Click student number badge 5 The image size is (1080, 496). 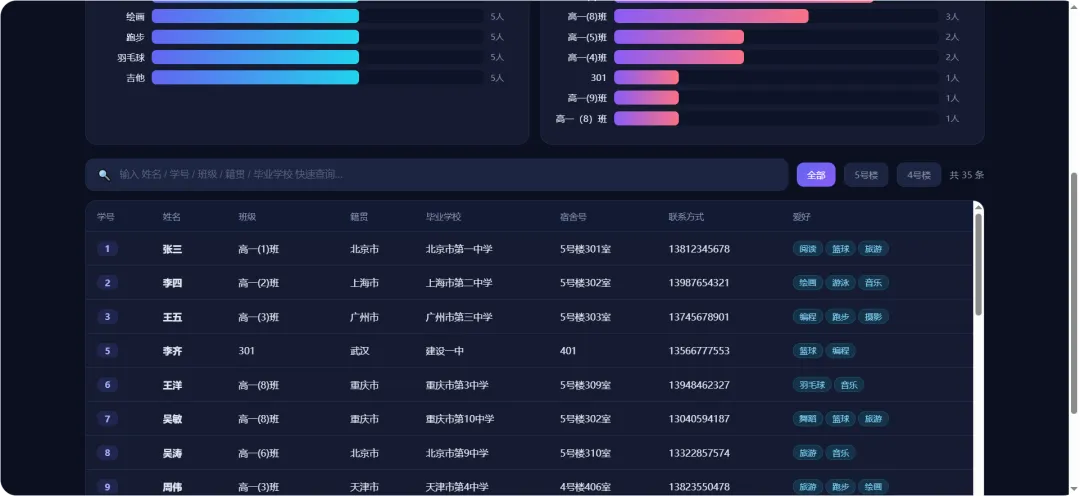click(107, 351)
